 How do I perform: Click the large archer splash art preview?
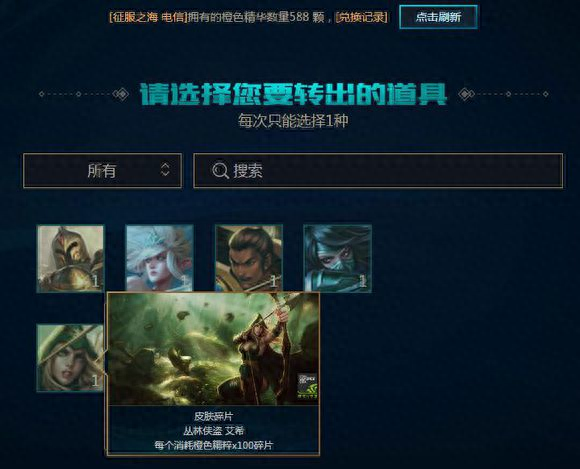(x=213, y=348)
